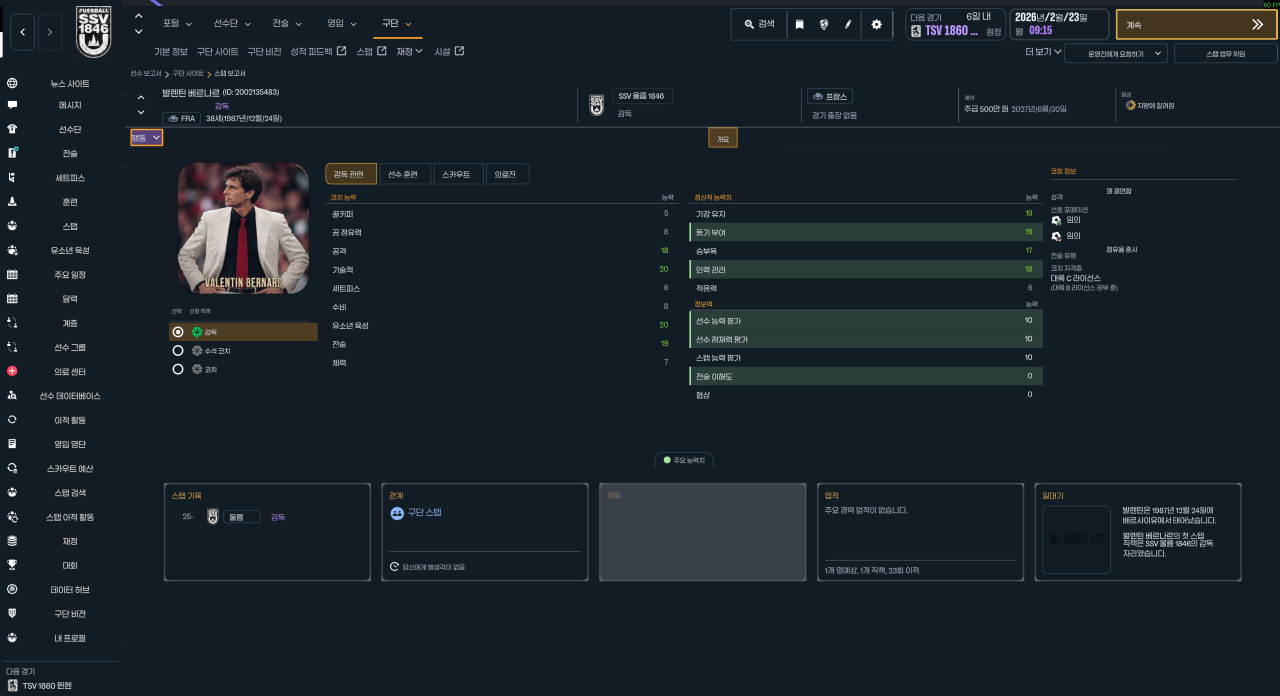1280x696 pixels.
Task: Switch to the 선수 훈련 tab
Action: pos(404,174)
